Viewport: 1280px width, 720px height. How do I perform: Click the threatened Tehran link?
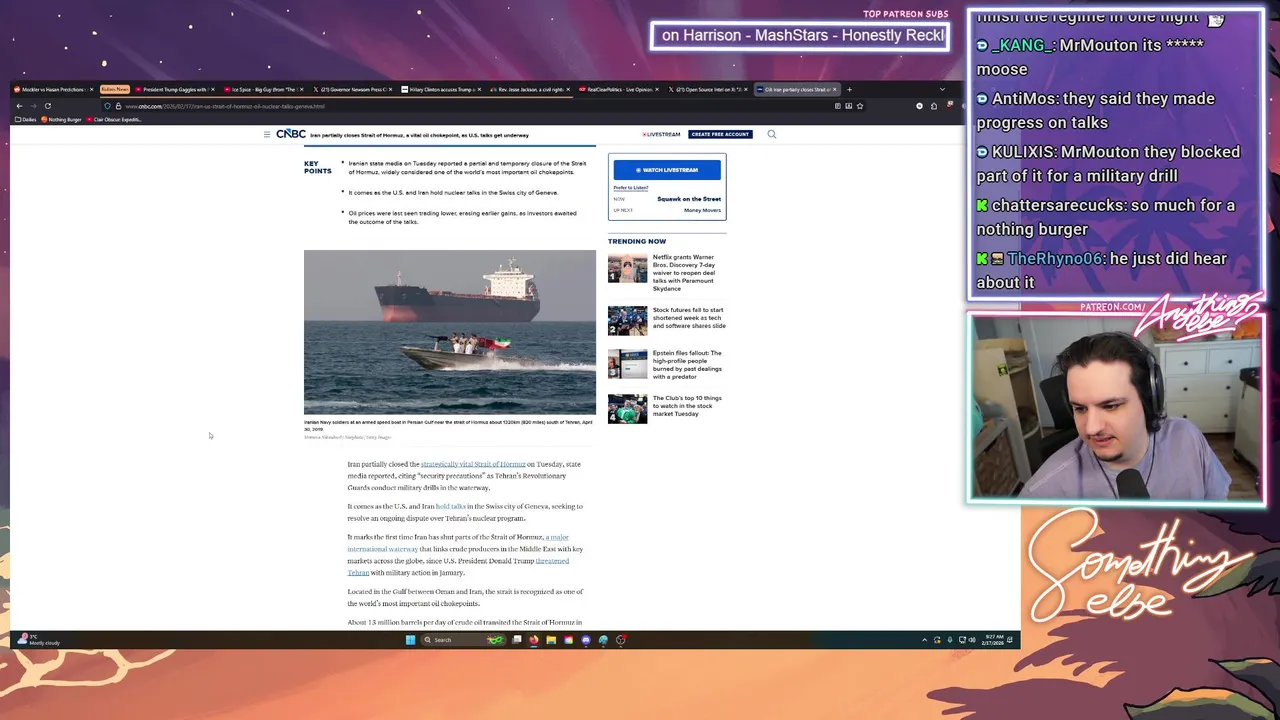coord(458,567)
